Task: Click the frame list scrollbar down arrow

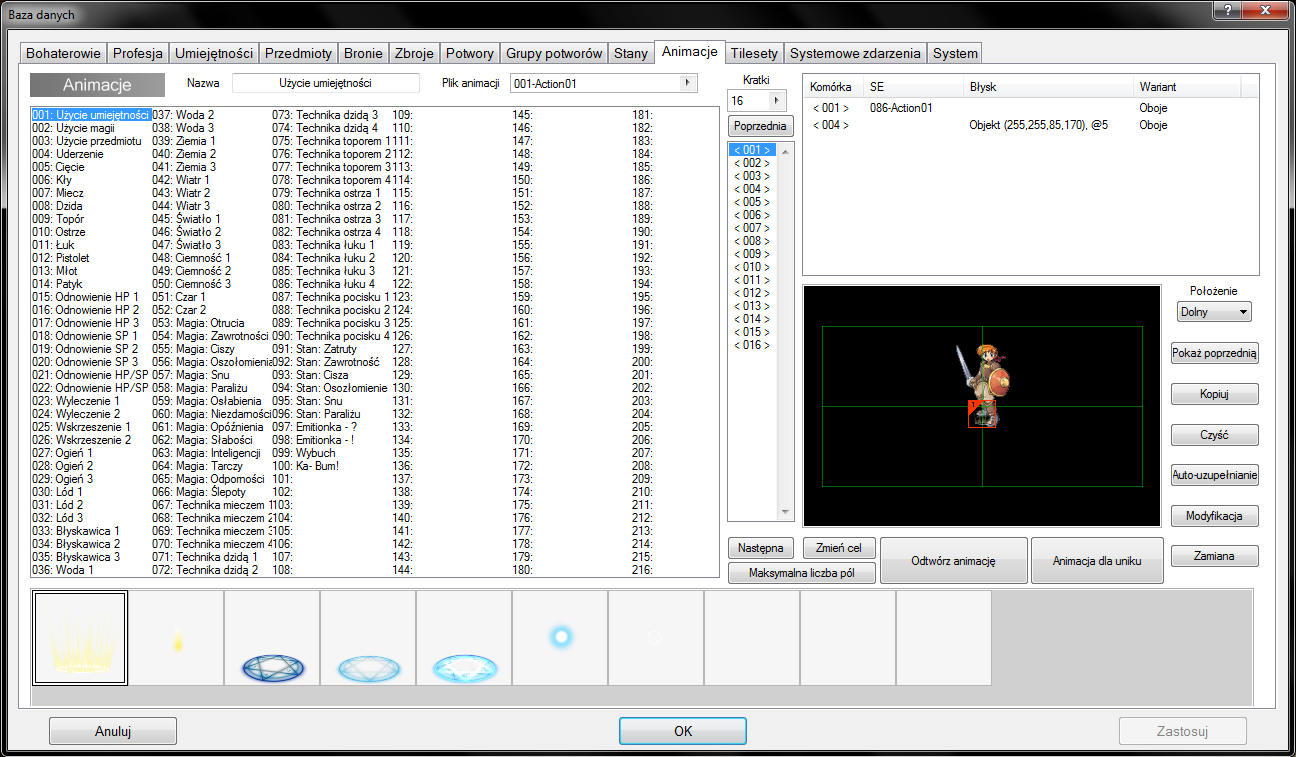Action: pyautogui.click(x=785, y=512)
